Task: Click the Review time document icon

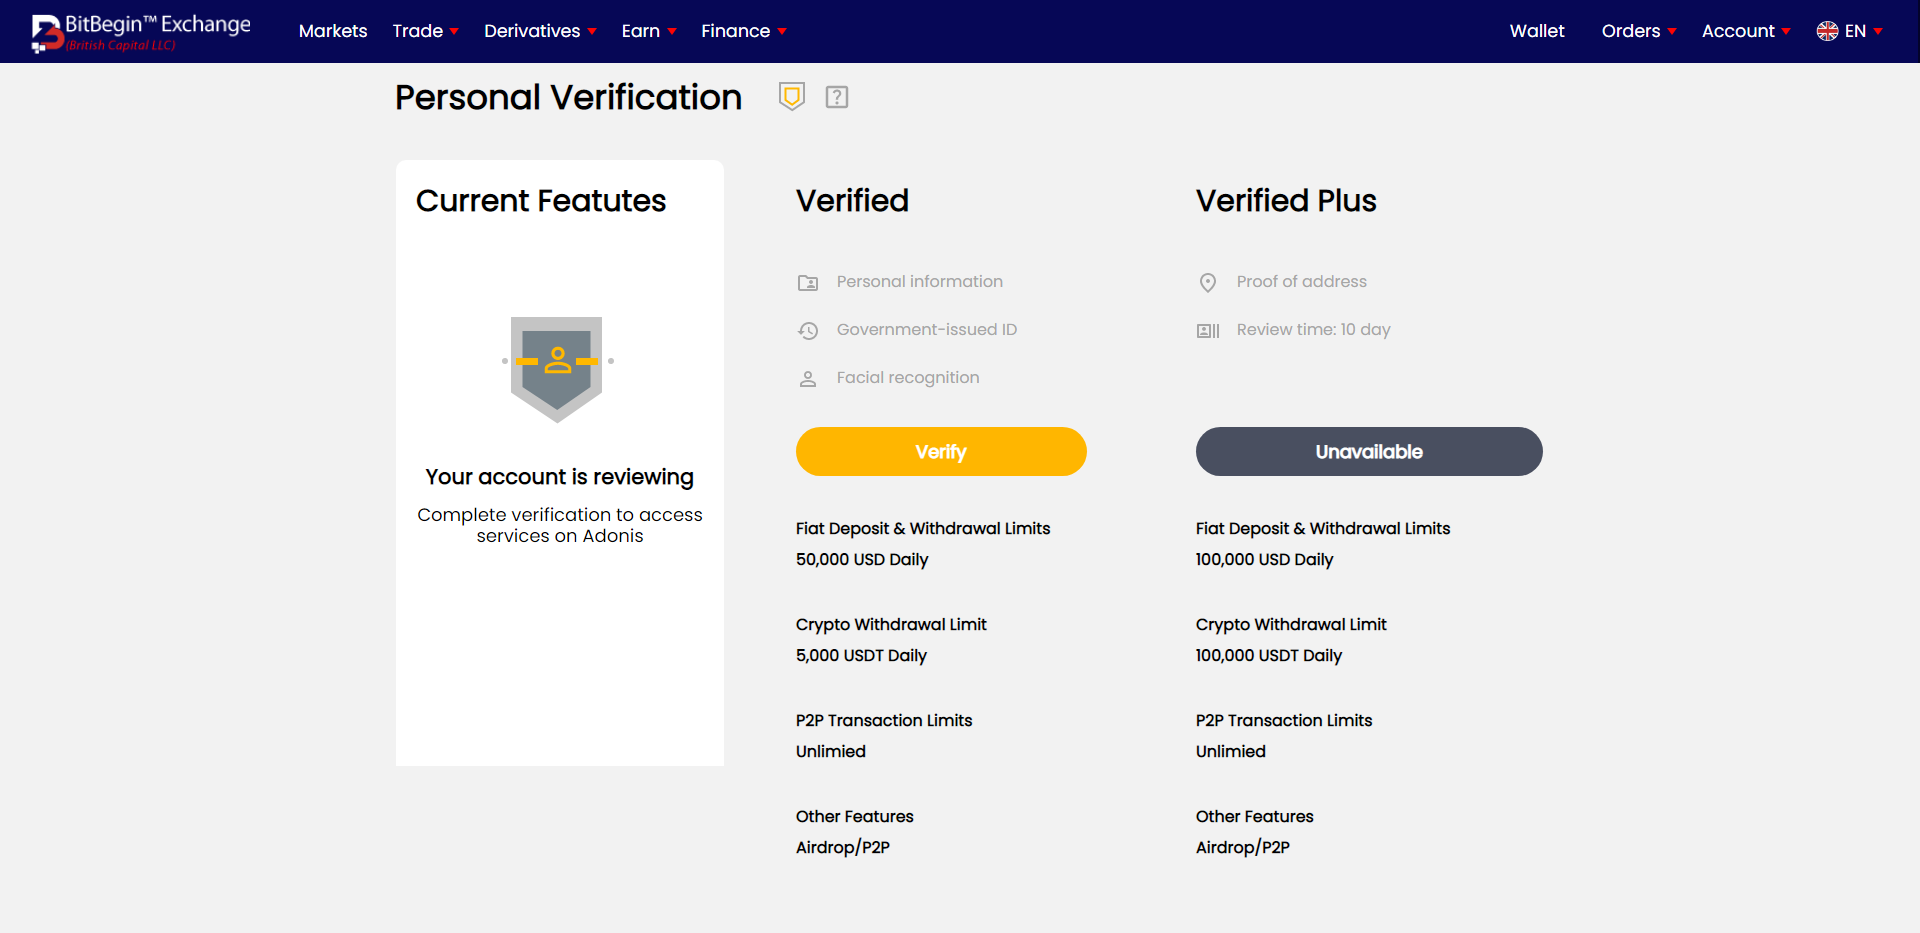Action: point(1208,331)
